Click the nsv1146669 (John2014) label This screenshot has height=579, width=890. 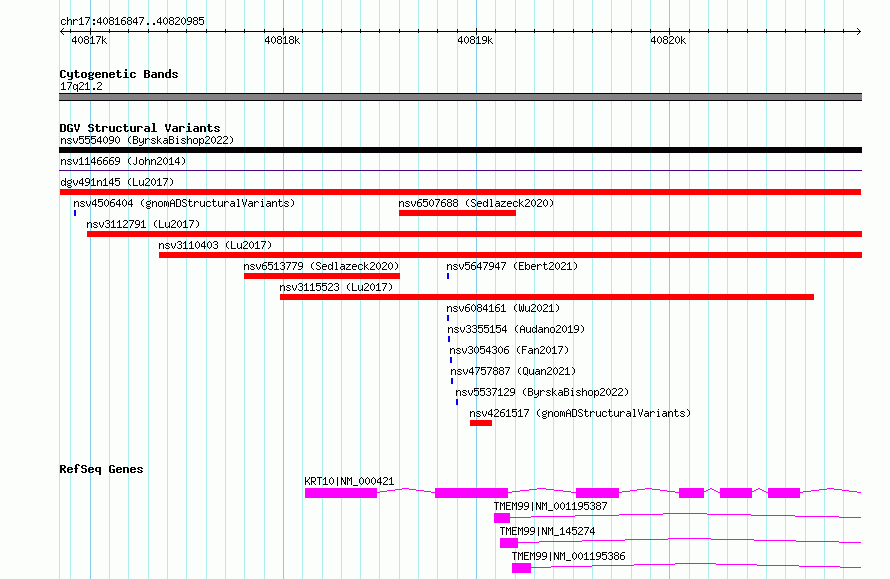pos(123,161)
